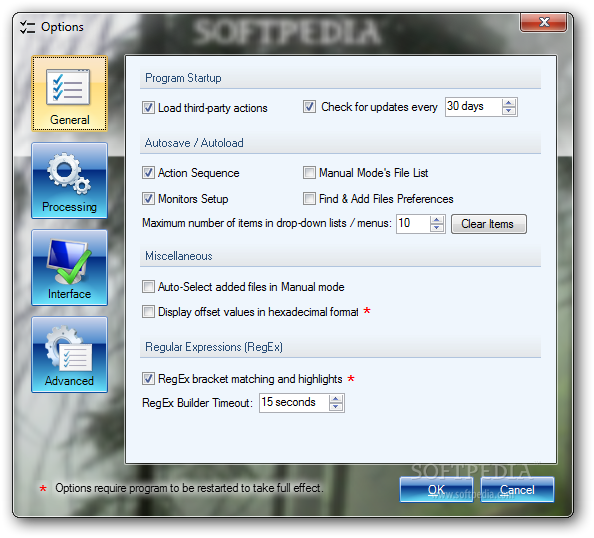Increase RegEx Builder Timeout seconds
594x538 pixels.
pos(336,398)
